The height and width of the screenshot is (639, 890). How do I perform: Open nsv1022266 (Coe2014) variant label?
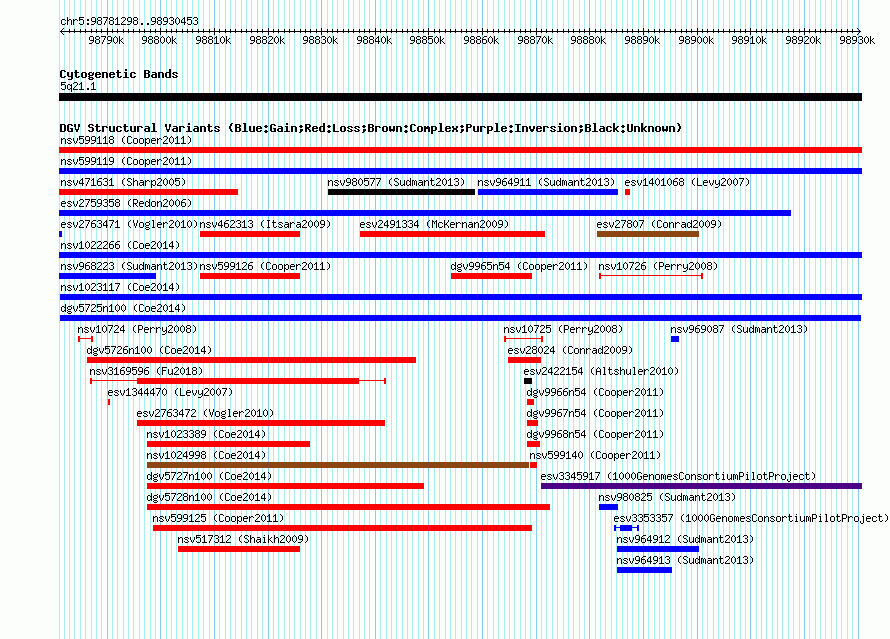[x=120, y=245]
